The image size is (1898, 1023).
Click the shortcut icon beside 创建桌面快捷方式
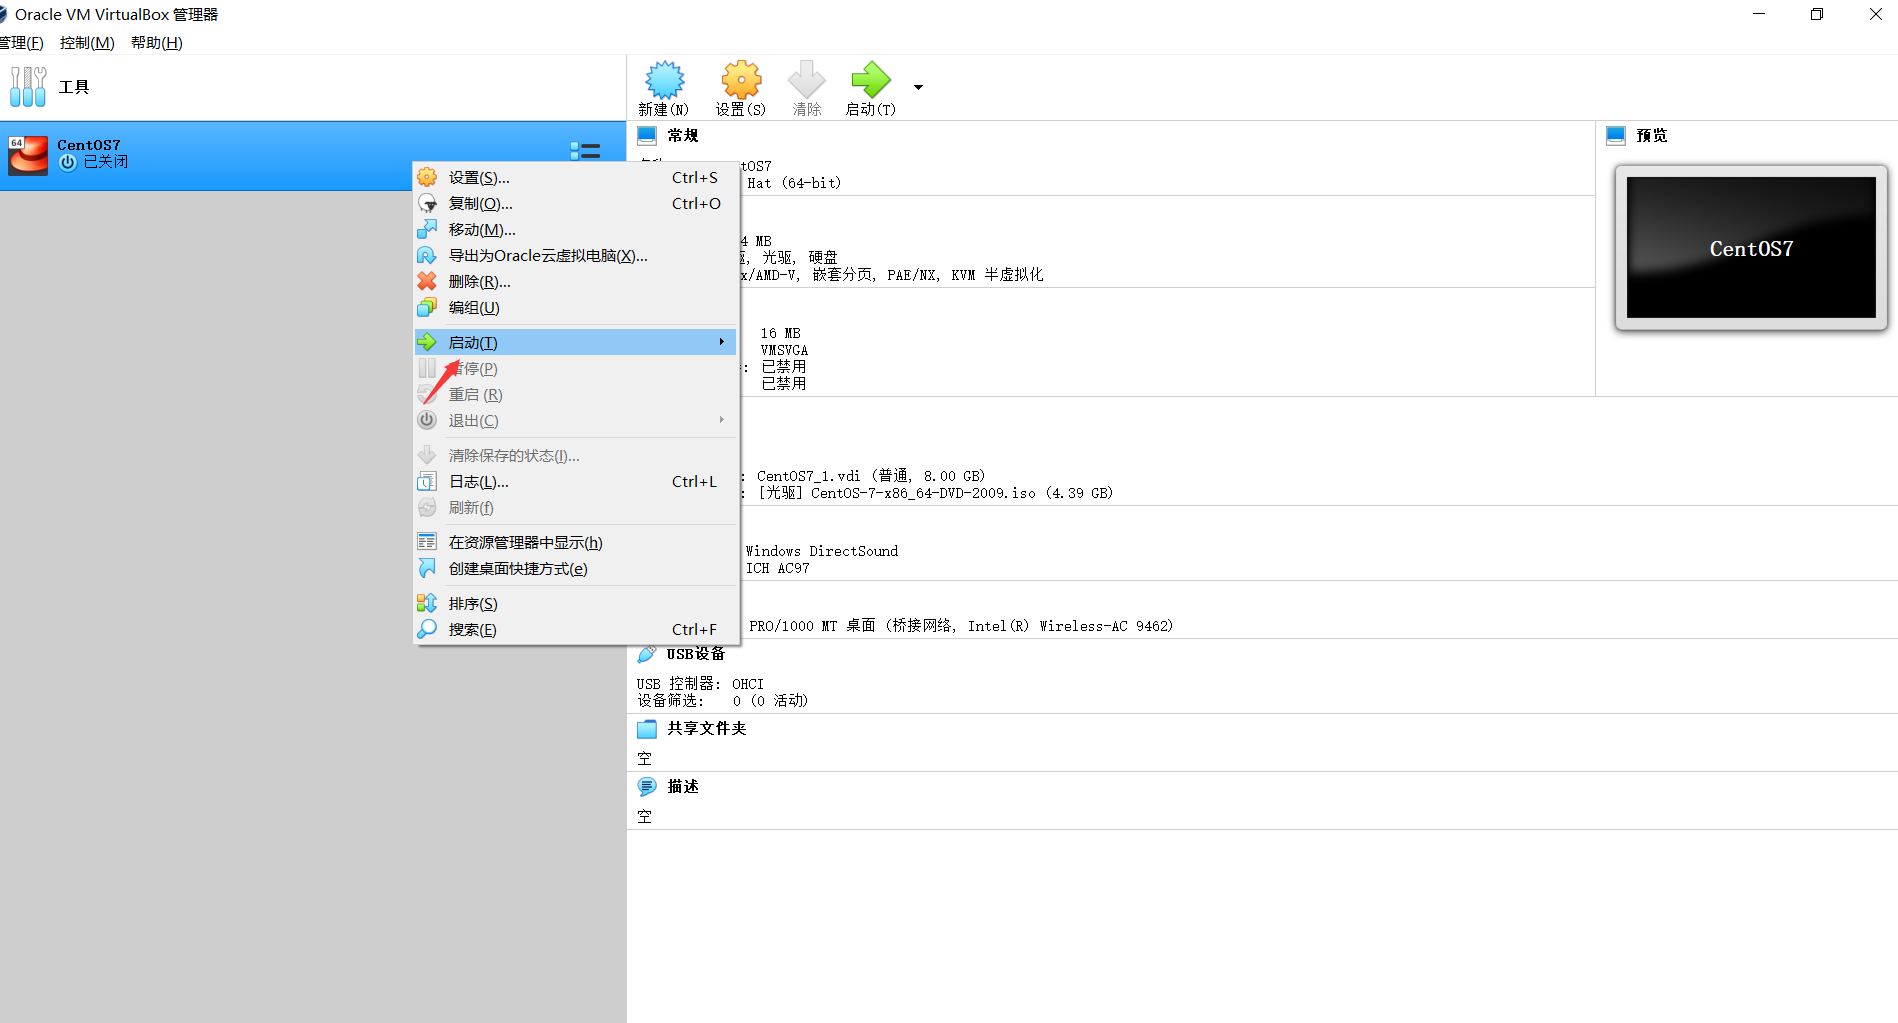(427, 568)
